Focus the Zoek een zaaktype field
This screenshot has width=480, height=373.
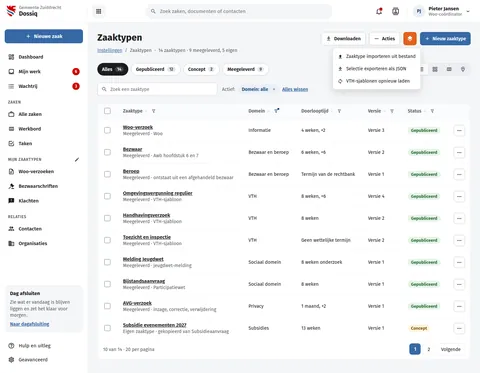157,89
